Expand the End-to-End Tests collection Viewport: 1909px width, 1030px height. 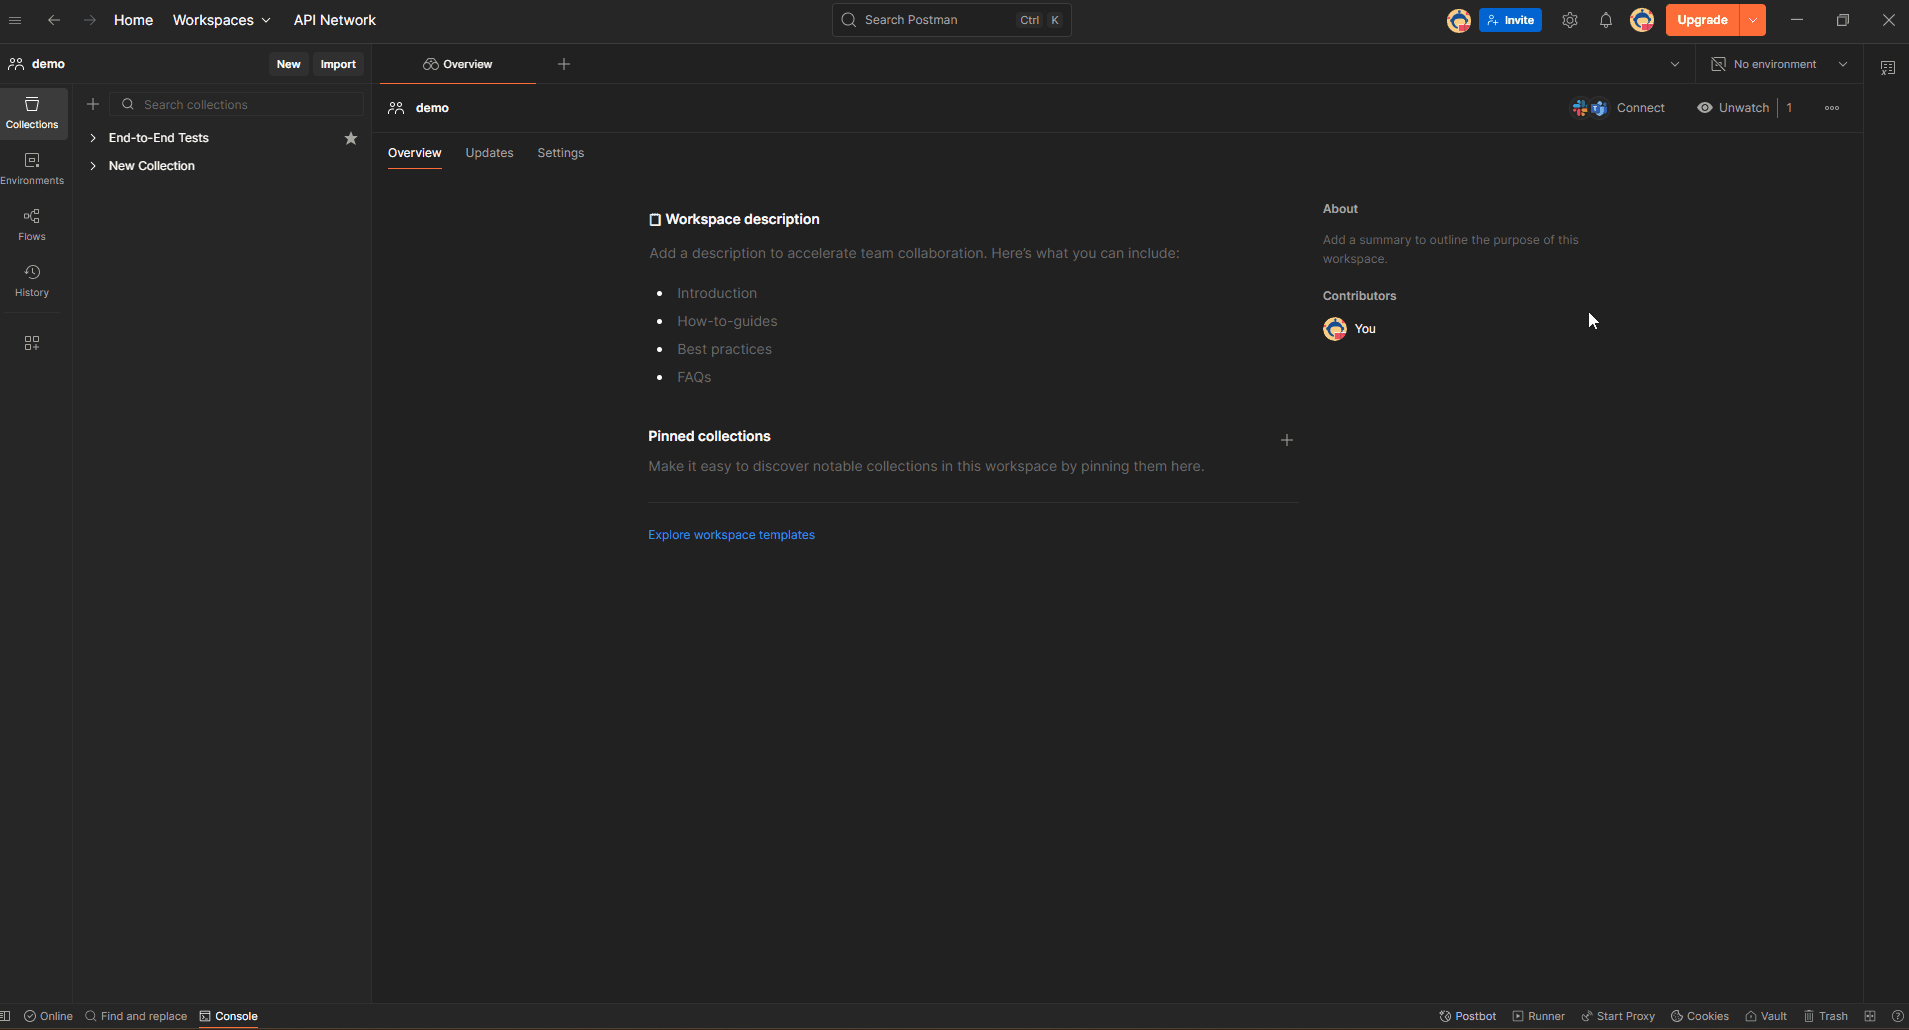click(x=93, y=138)
